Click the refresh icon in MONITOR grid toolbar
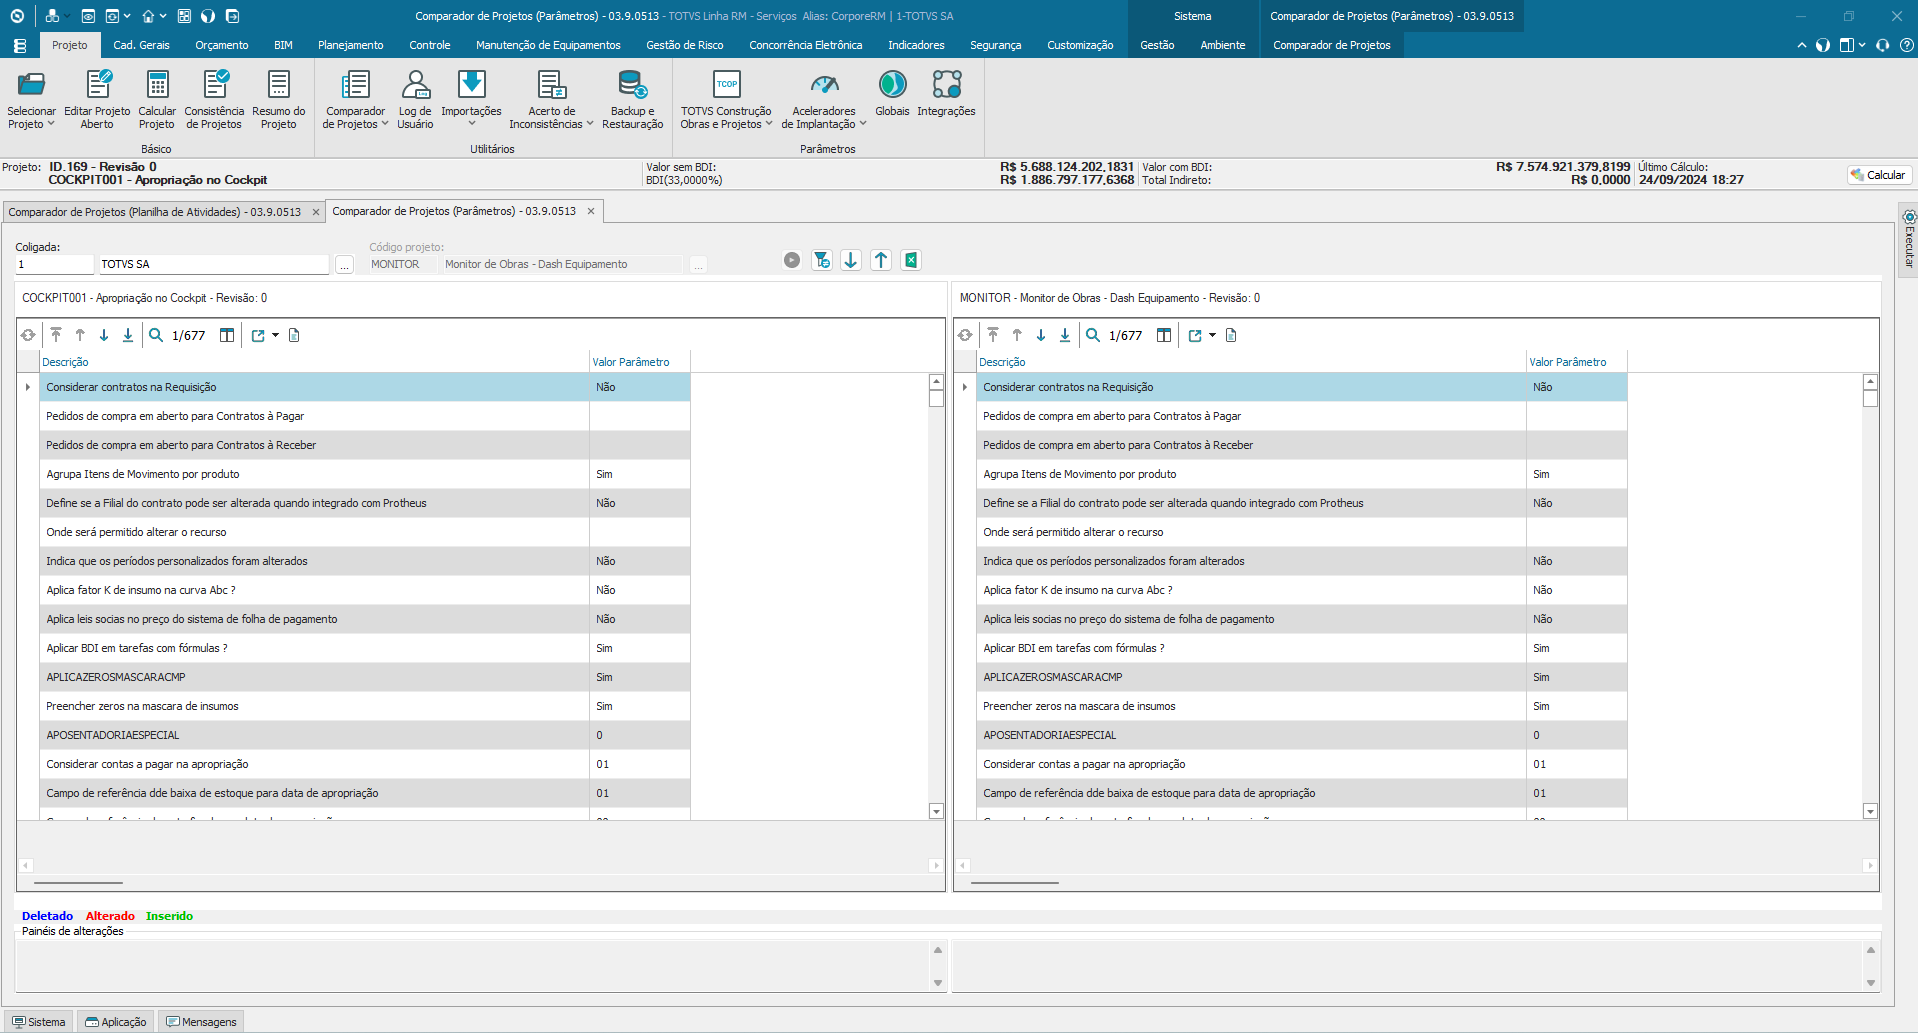The height and width of the screenshot is (1033, 1918). click(x=965, y=335)
